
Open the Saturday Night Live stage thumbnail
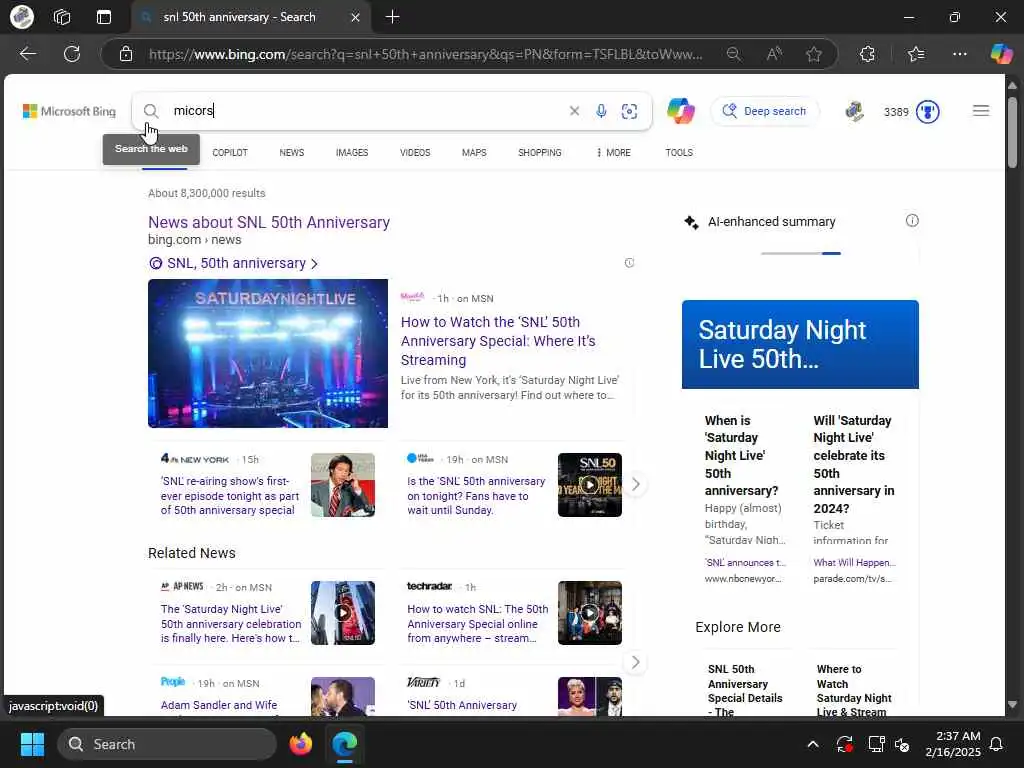[x=268, y=353]
